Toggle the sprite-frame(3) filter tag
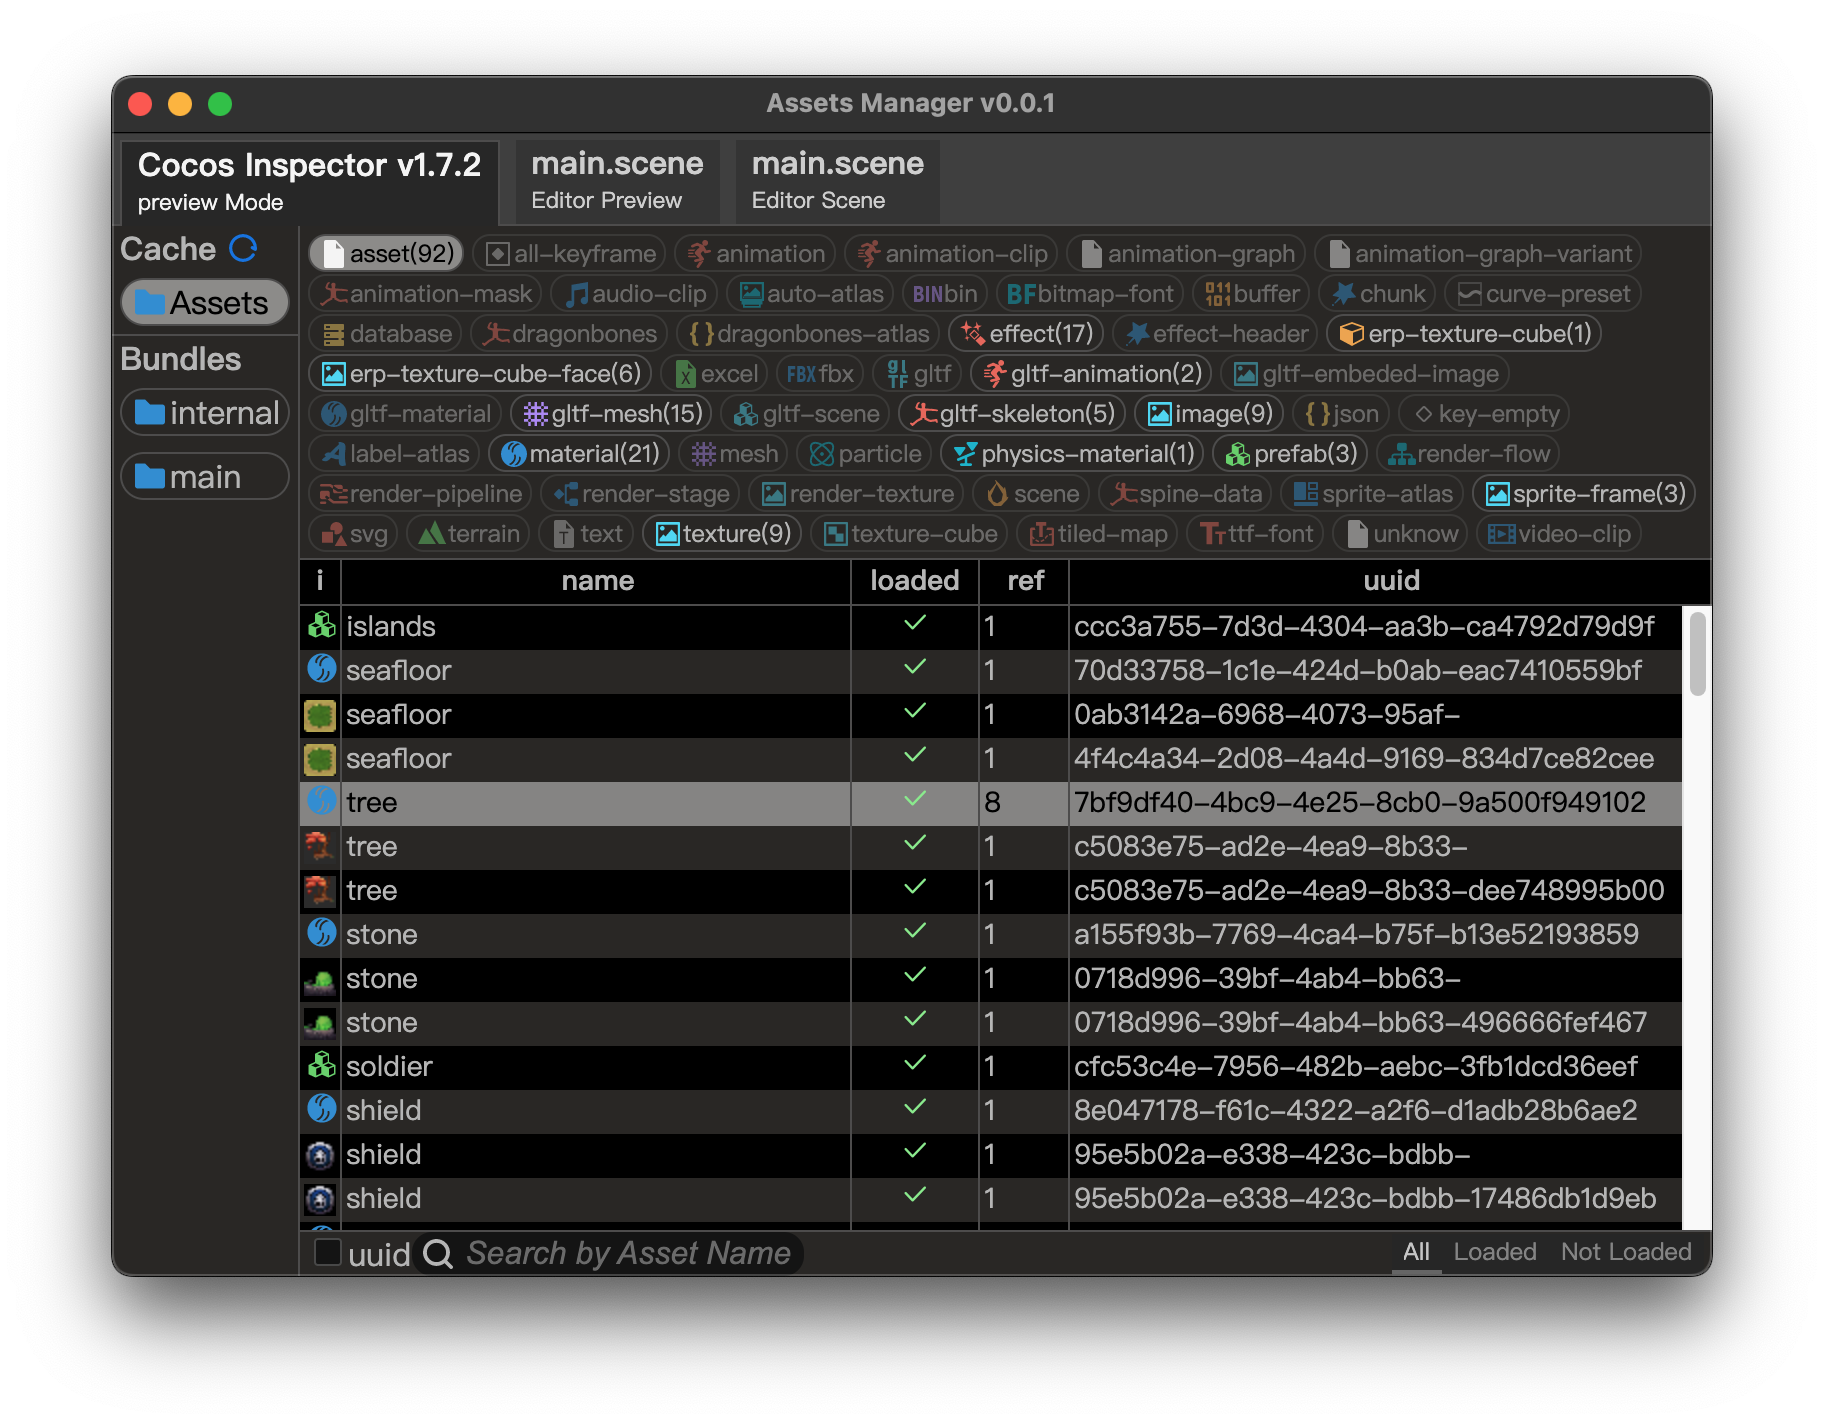Image resolution: width=1824 pixels, height=1424 pixels. pyautogui.click(x=1584, y=494)
